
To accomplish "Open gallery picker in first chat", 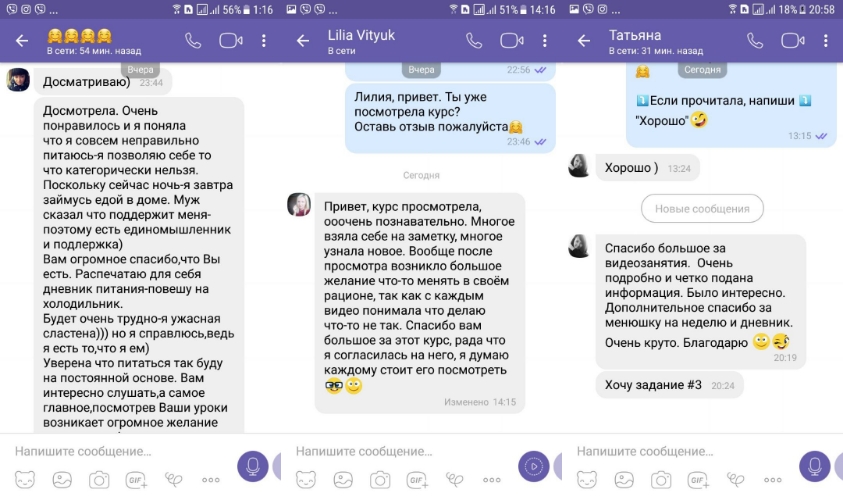I will [62, 480].
